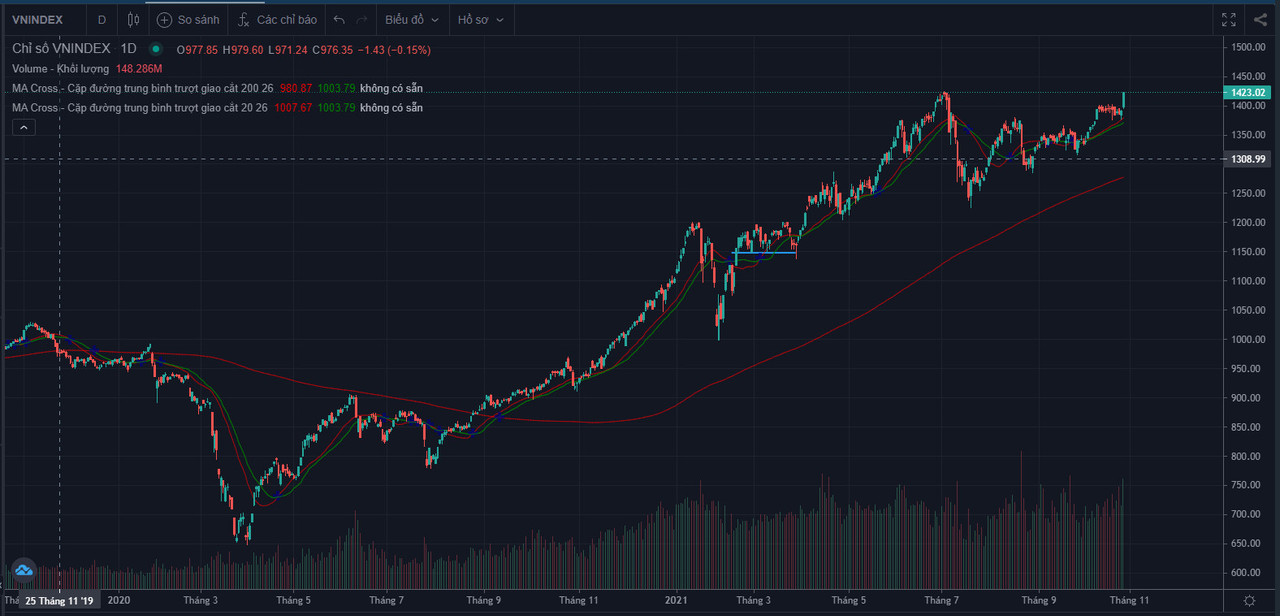Image resolution: width=1280 pixels, height=616 pixels.
Task: Open the candlestick chart style selector
Action: click(132, 19)
